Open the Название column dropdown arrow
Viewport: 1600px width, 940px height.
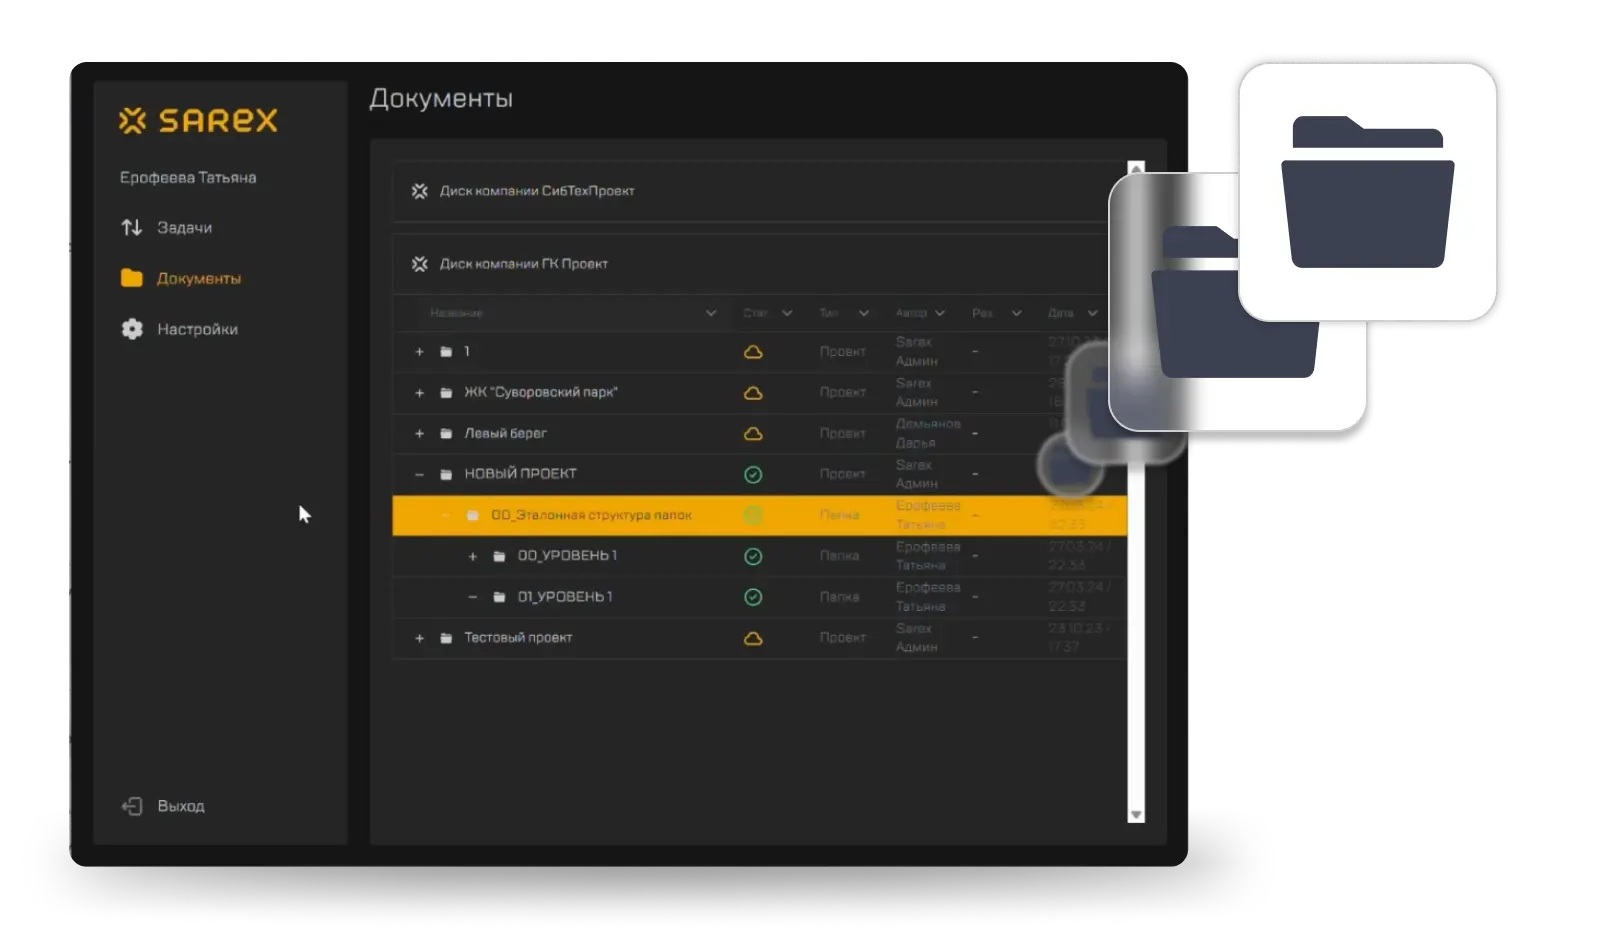711,313
